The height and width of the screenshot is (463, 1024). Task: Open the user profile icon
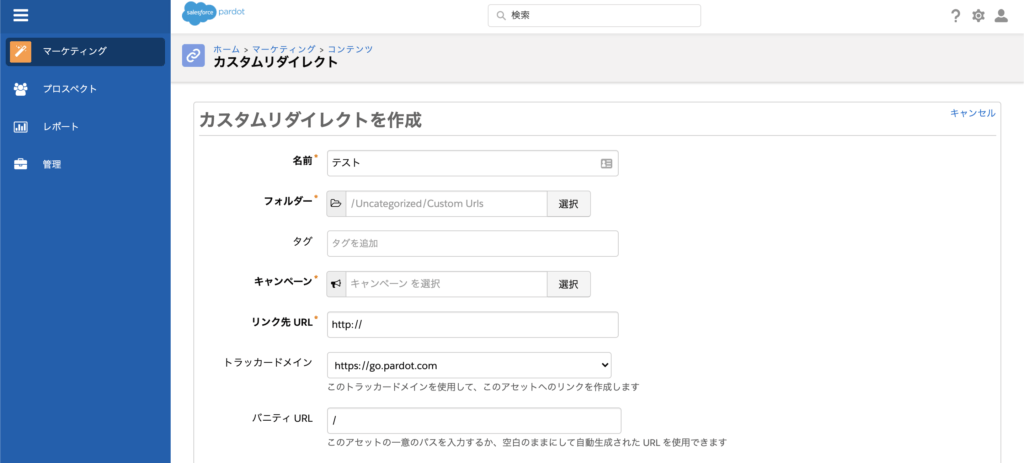click(1000, 16)
